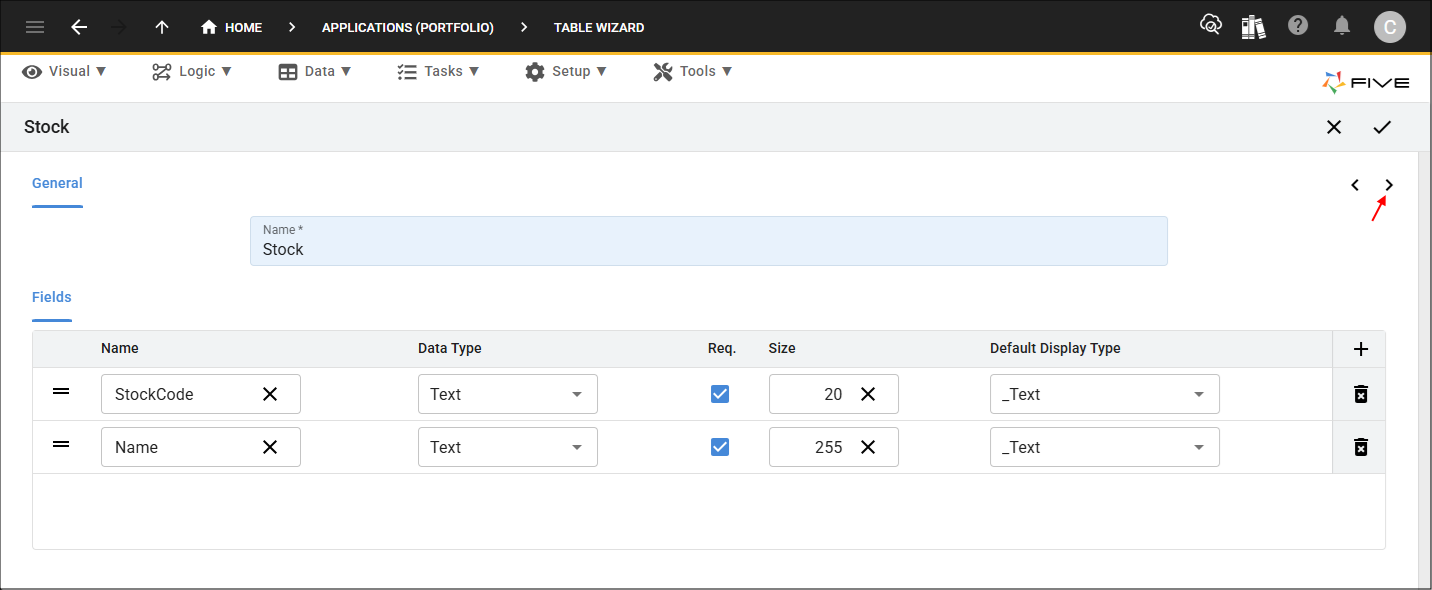Open the Data menu
This screenshot has width=1432, height=590.
[315, 71]
